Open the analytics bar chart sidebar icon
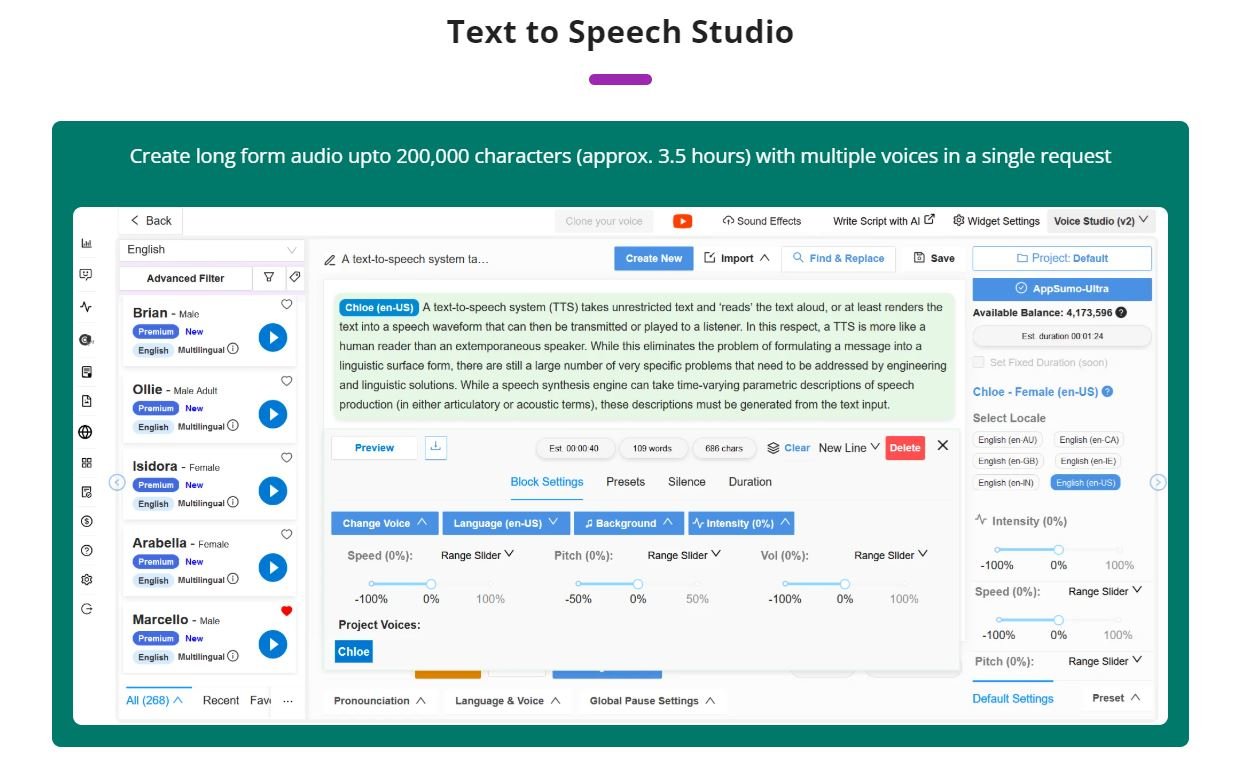 [86, 243]
